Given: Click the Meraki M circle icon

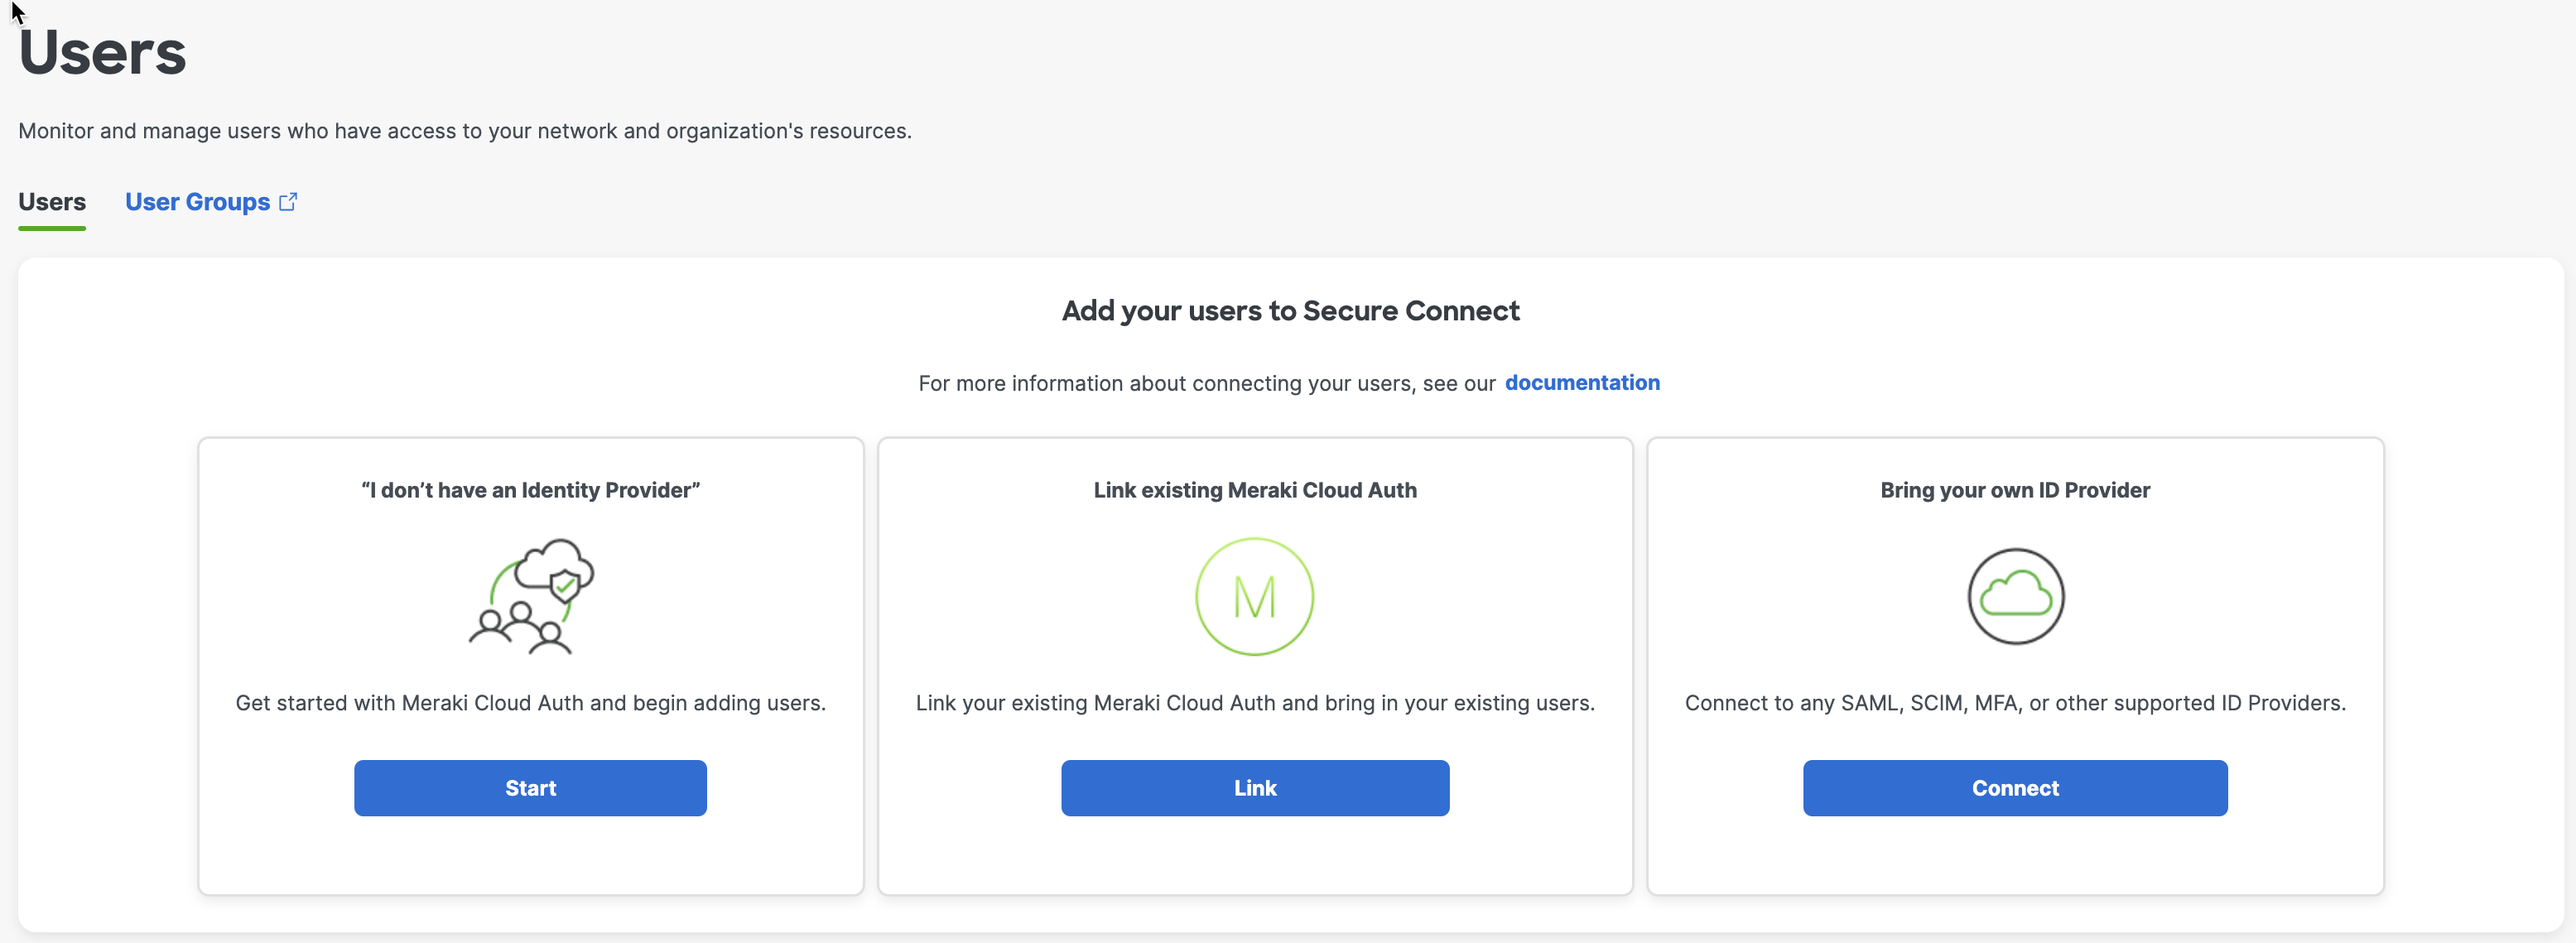Looking at the screenshot, I should [x=1255, y=597].
